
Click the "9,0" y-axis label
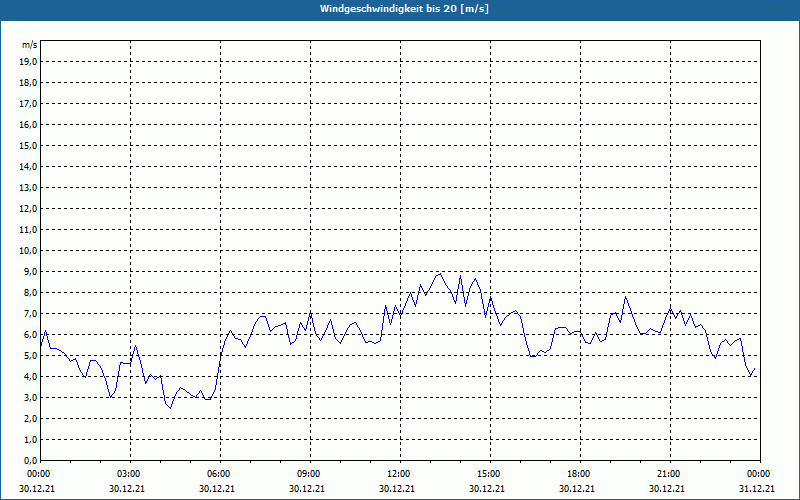click(30, 271)
